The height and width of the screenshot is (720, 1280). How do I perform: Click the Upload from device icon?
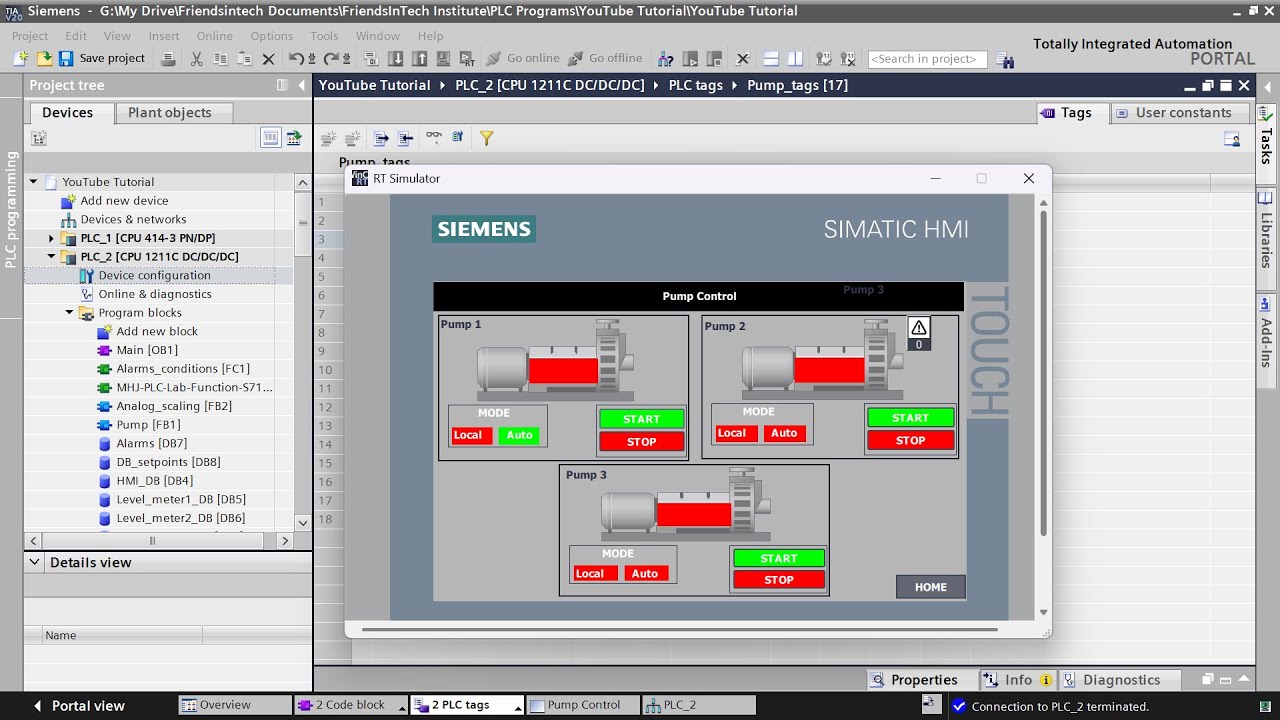(x=419, y=59)
